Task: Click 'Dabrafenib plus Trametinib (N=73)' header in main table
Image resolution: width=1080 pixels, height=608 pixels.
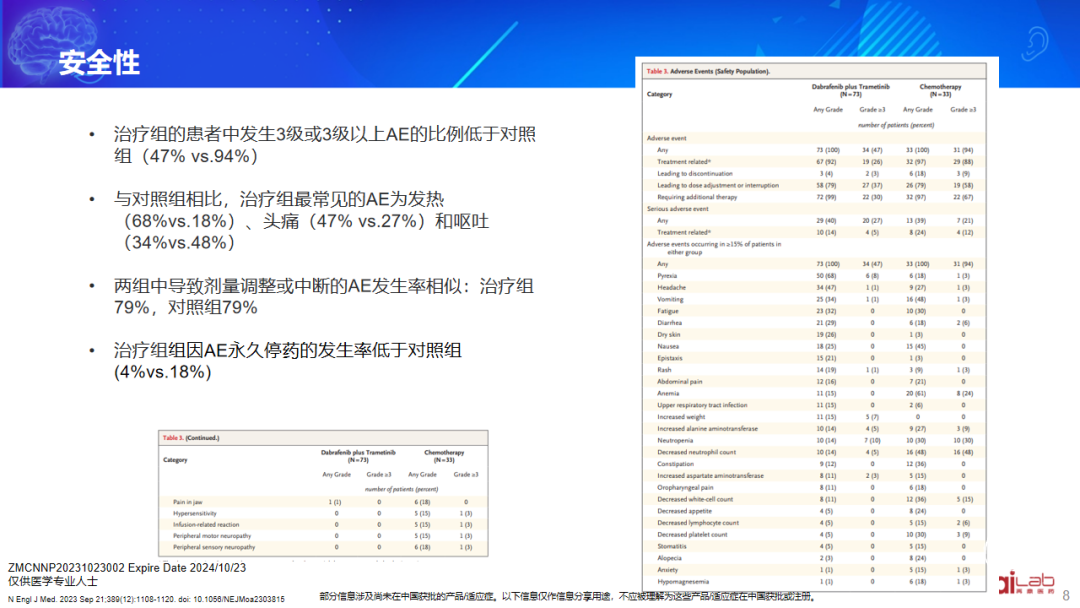Action: click(x=850, y=90)
